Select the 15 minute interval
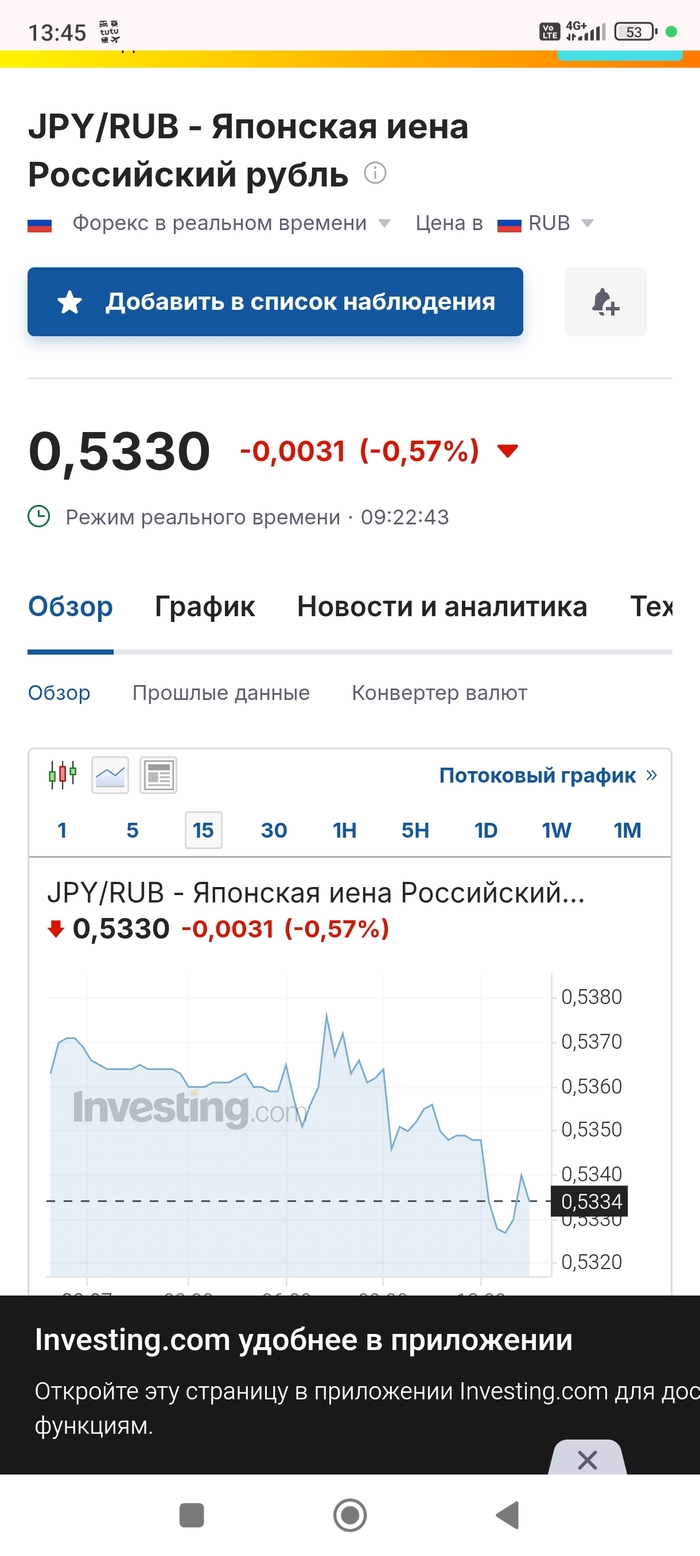Image resolution: width=700 pixels, height=1556 pixels. tap(203, 830)
